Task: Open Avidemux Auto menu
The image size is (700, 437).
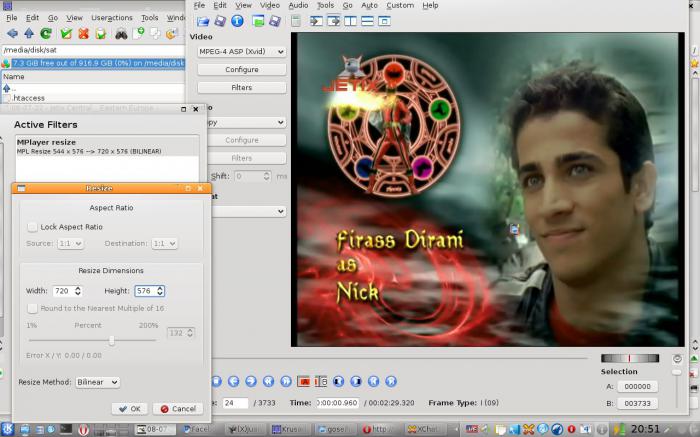Action: (369, 5)
